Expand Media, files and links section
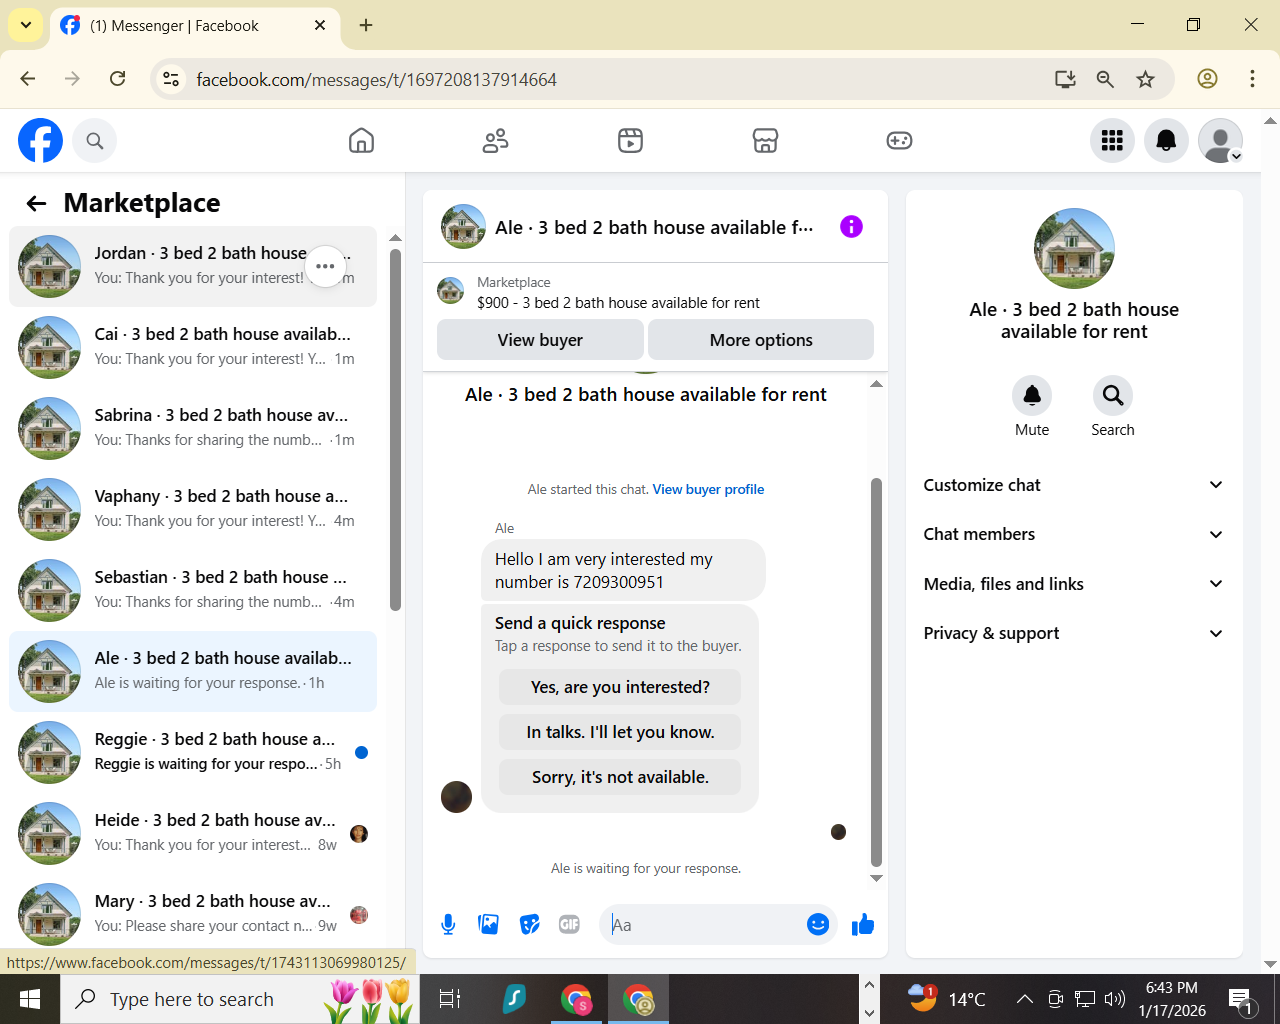1280x1024 pixels. coord(1074,584)
